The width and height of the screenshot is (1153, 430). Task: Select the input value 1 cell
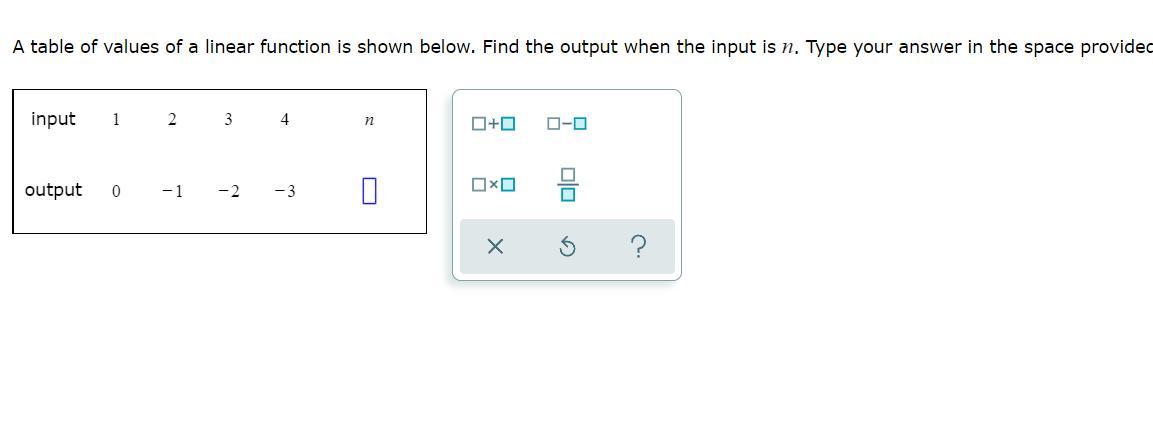click(116, 120)
